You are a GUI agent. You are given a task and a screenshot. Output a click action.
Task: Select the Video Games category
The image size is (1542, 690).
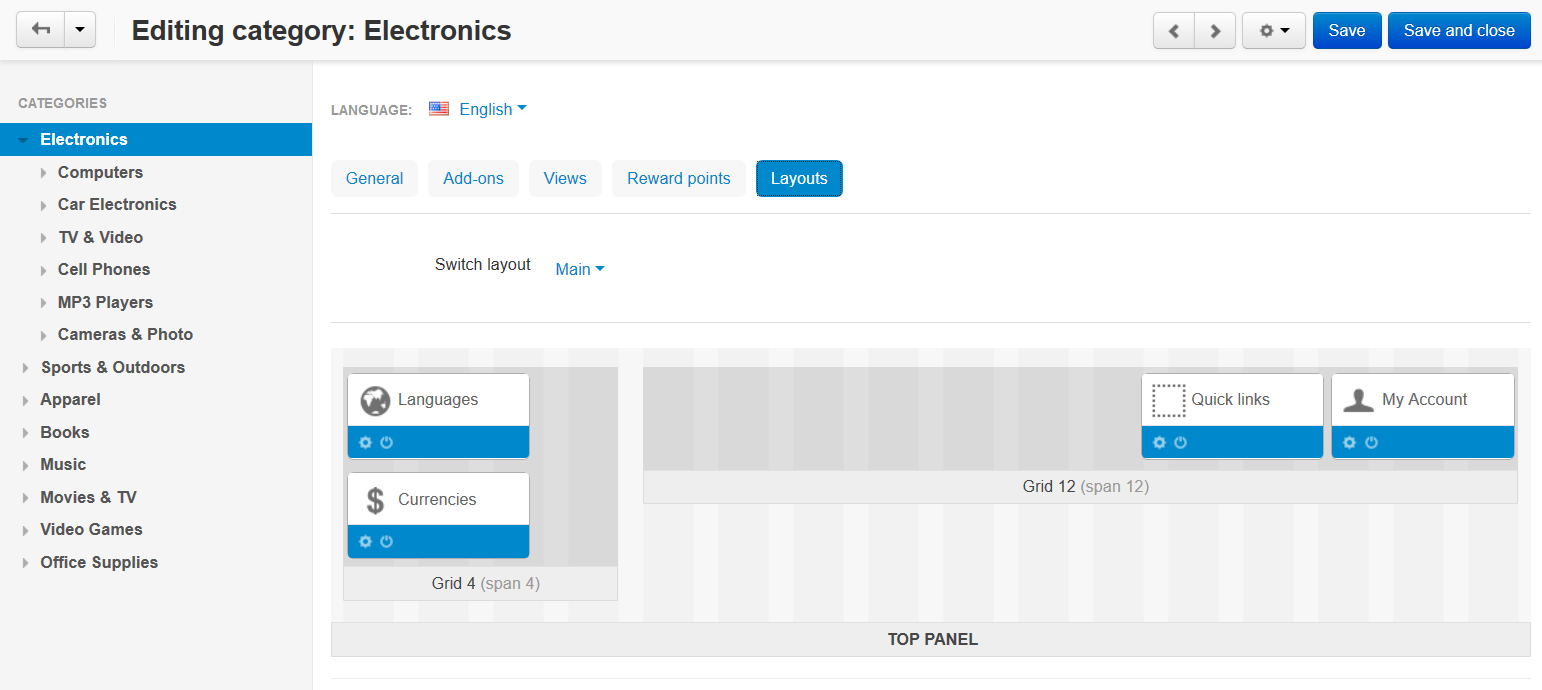[x=91, y=529]
